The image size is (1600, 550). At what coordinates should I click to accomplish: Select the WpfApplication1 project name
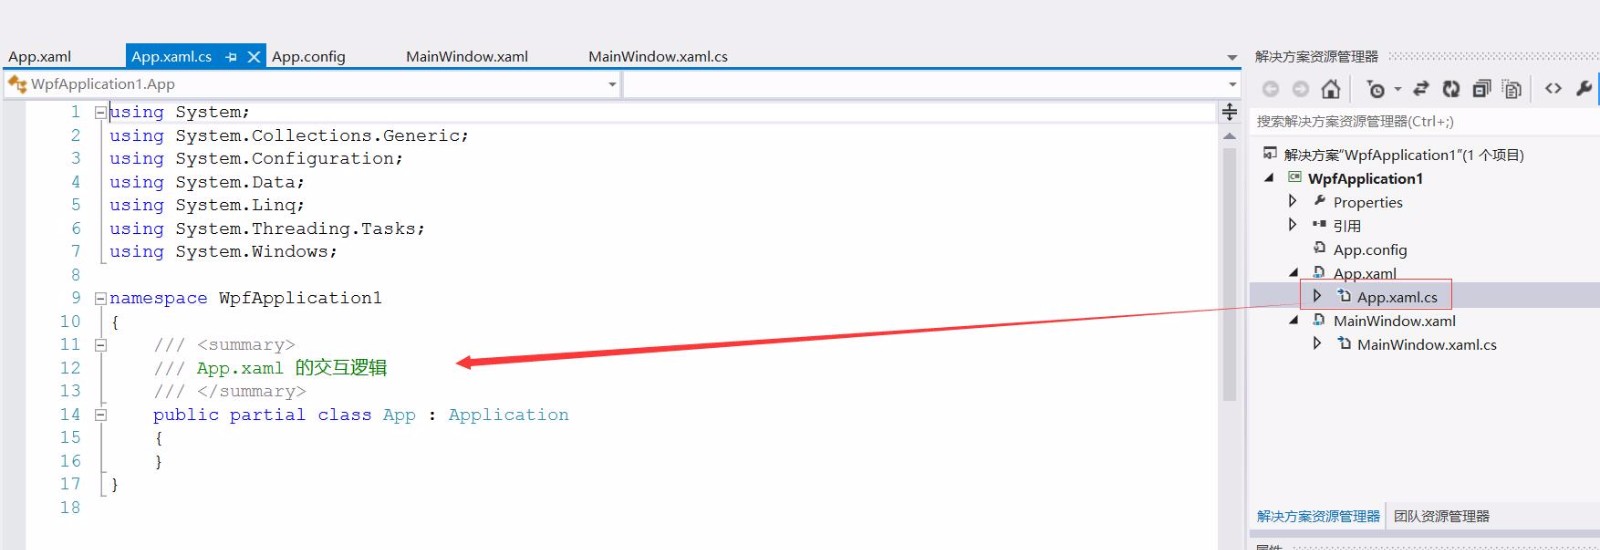1365,179
